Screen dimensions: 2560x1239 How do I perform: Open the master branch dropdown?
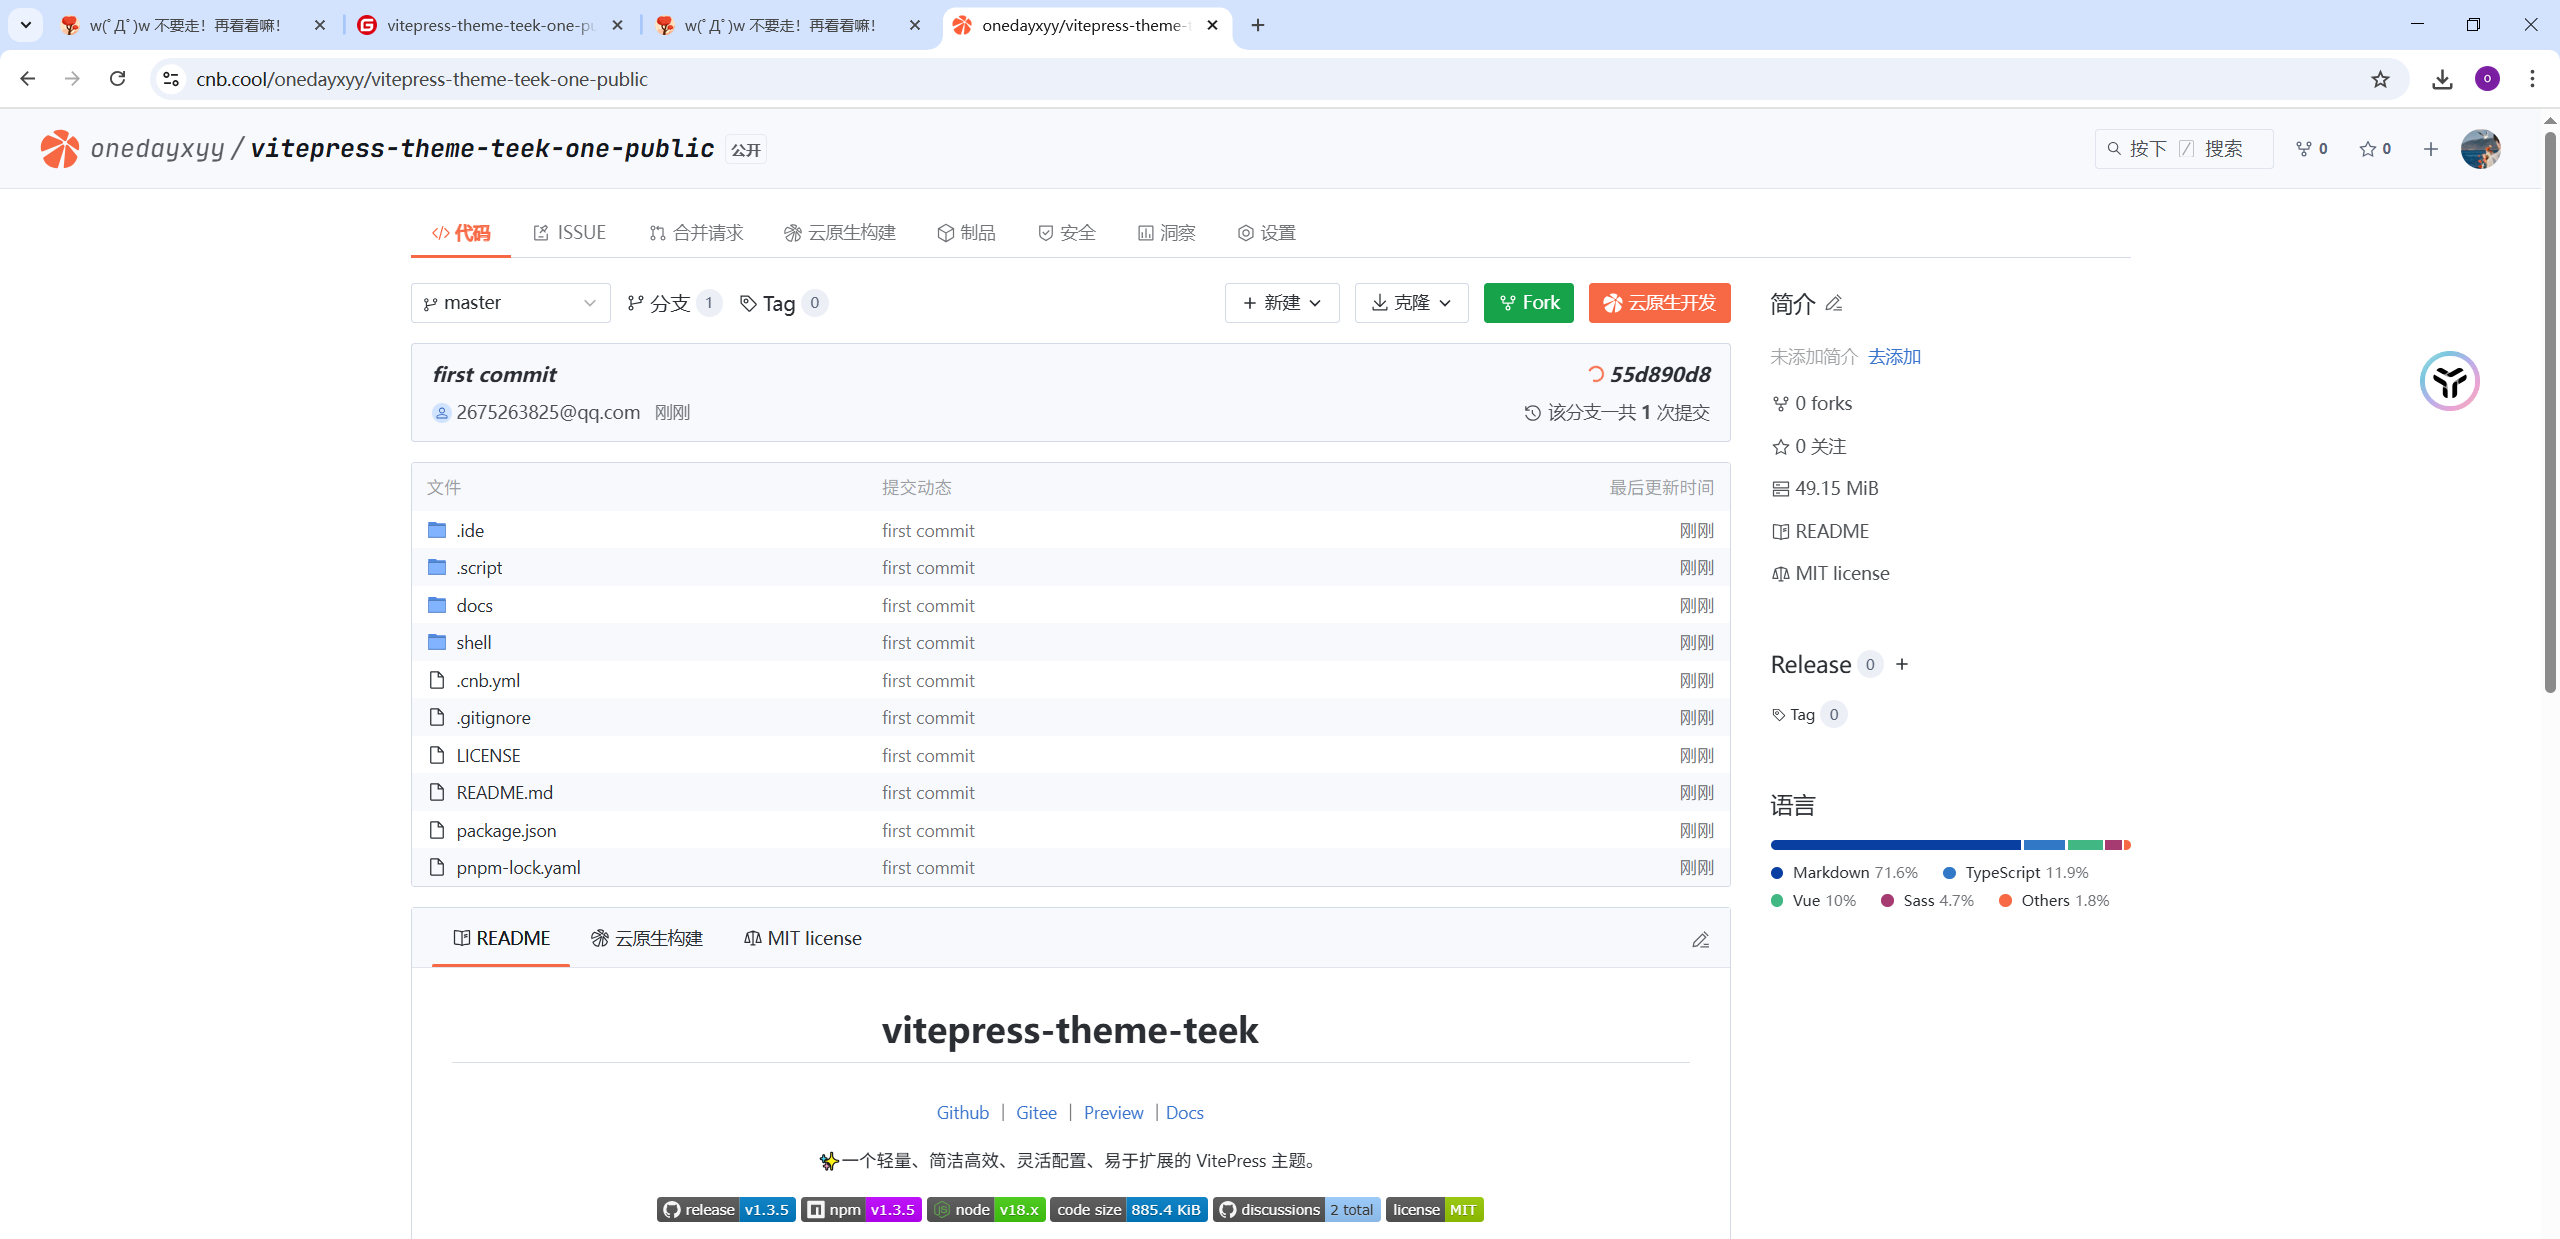tap(510, 303)
